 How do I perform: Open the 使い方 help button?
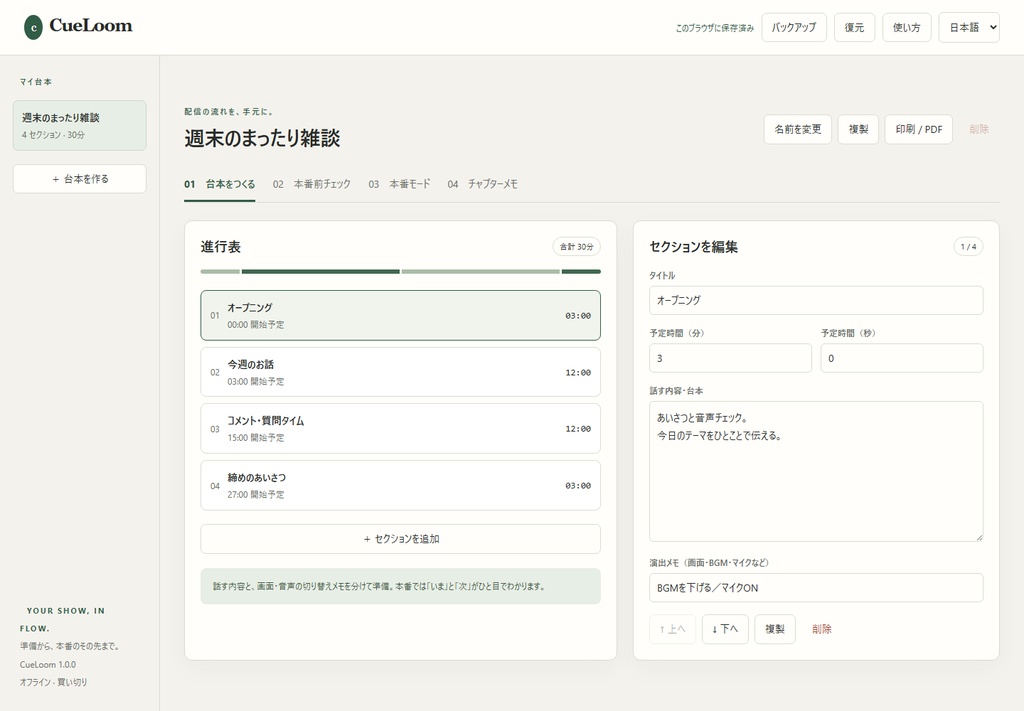click(x=906, y=27)
